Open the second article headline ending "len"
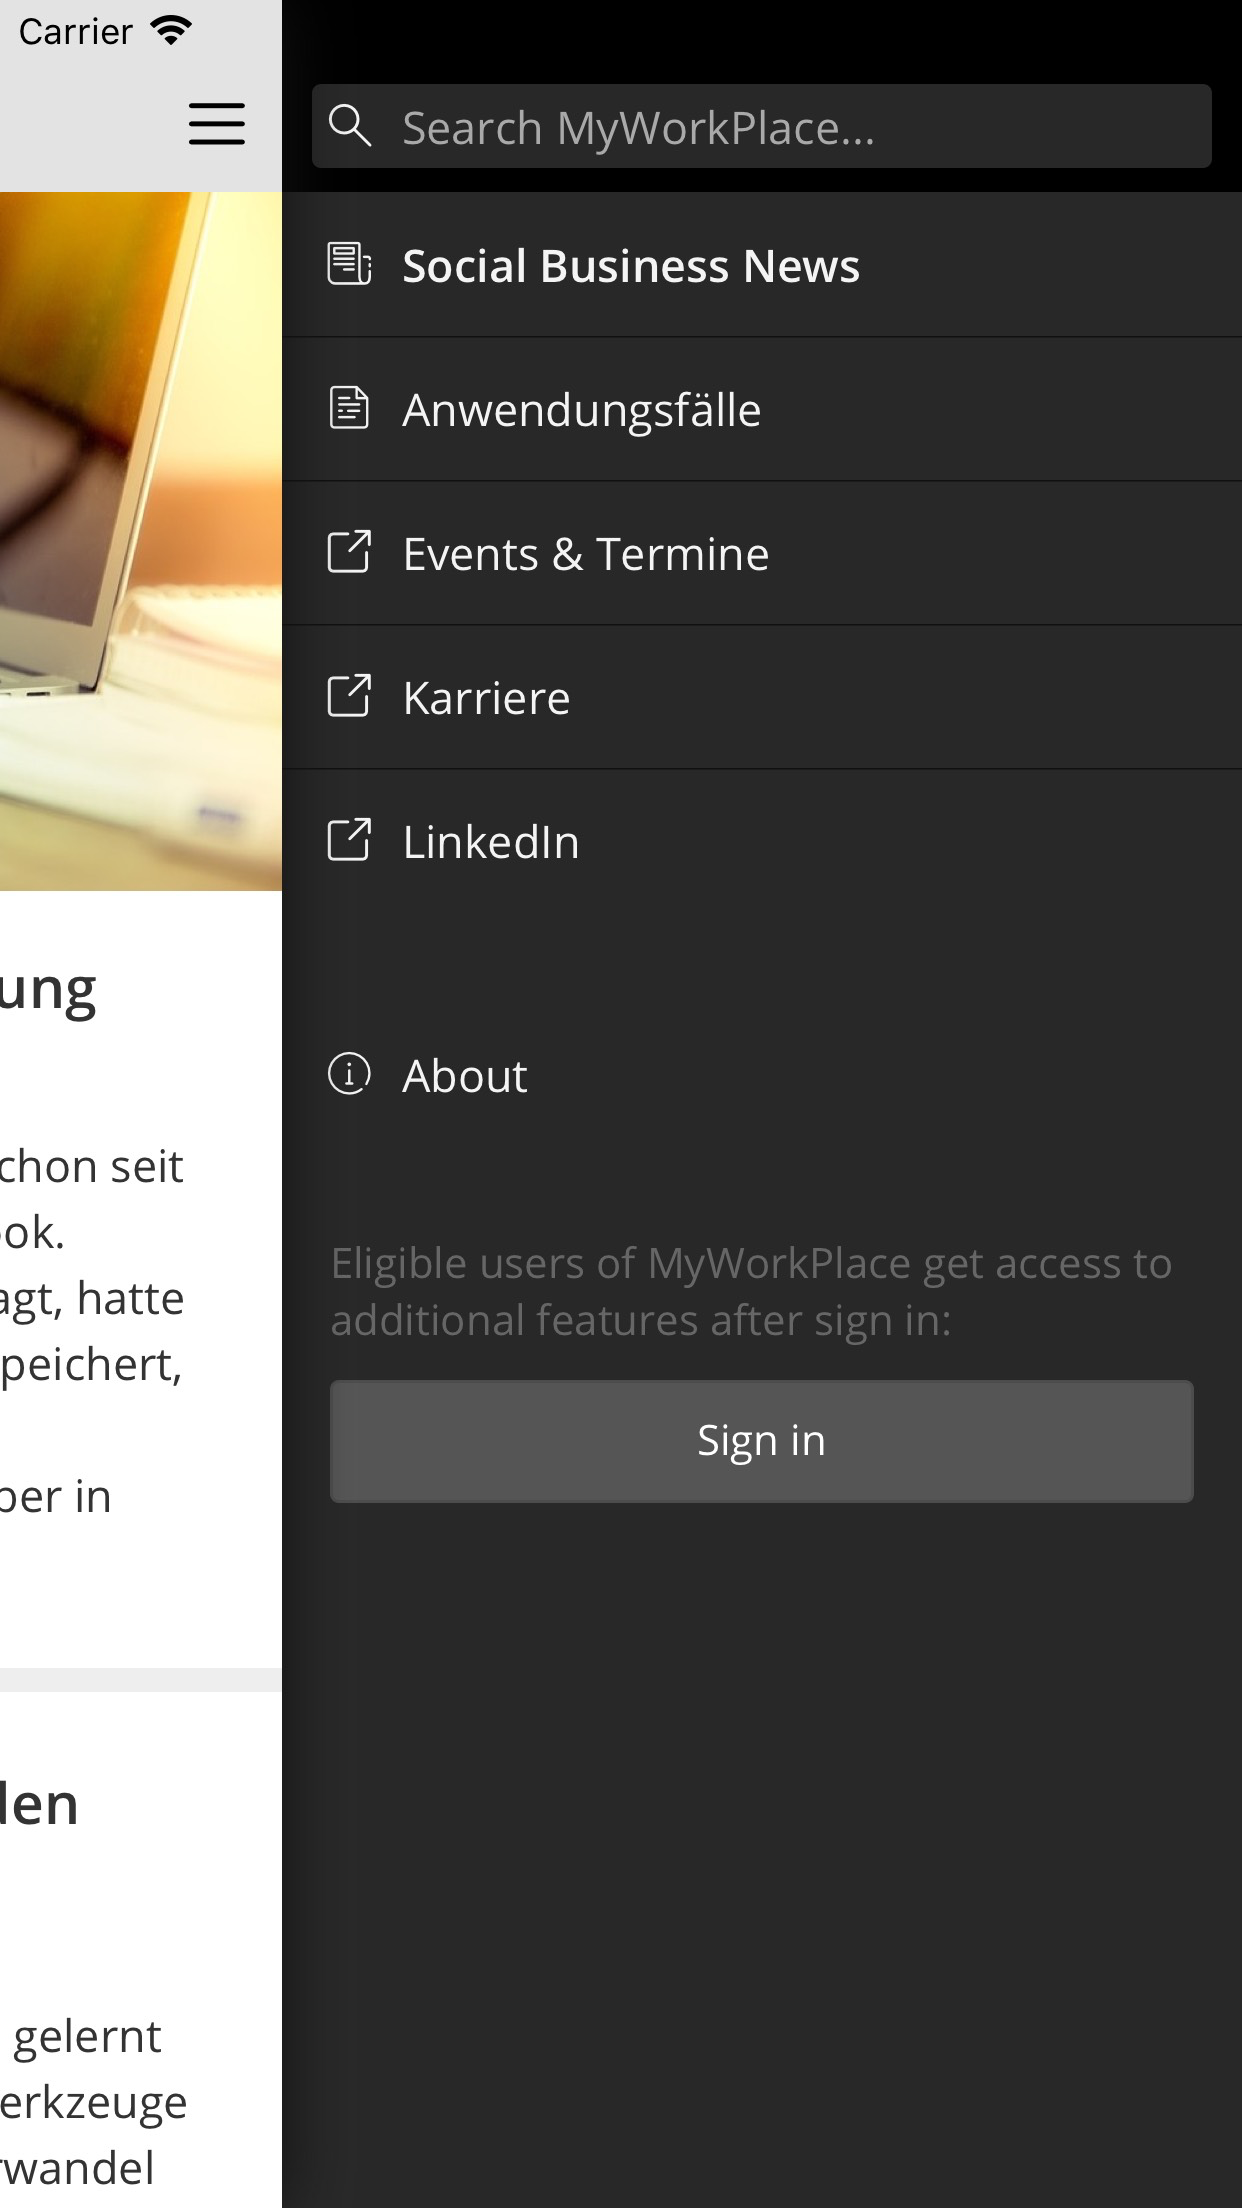The height and width of the screenshot is (2208, 1242). pyautogui.click(x=40, y=1804)
